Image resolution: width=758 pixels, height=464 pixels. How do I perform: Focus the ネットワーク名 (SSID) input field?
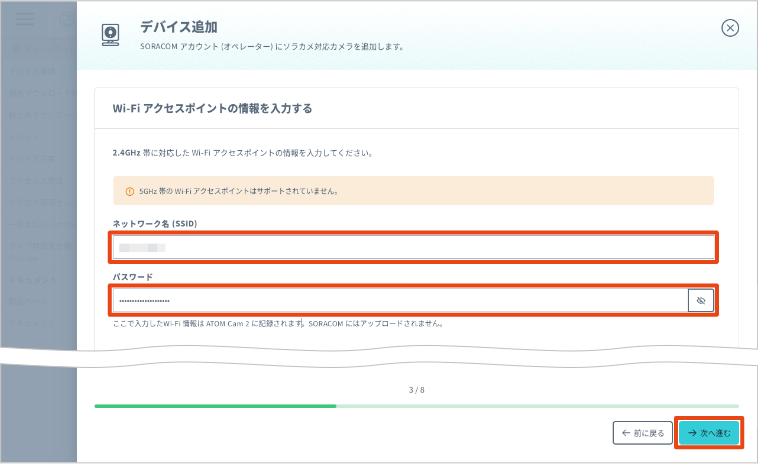414,247
